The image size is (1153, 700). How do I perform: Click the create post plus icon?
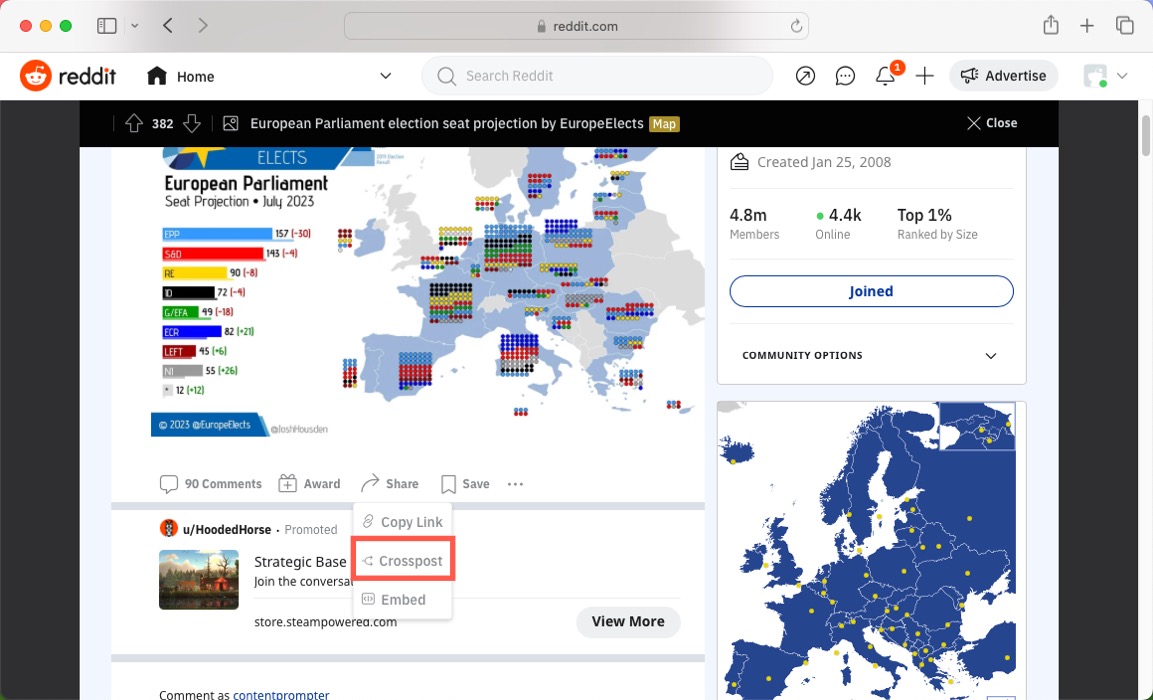[925, 76]
